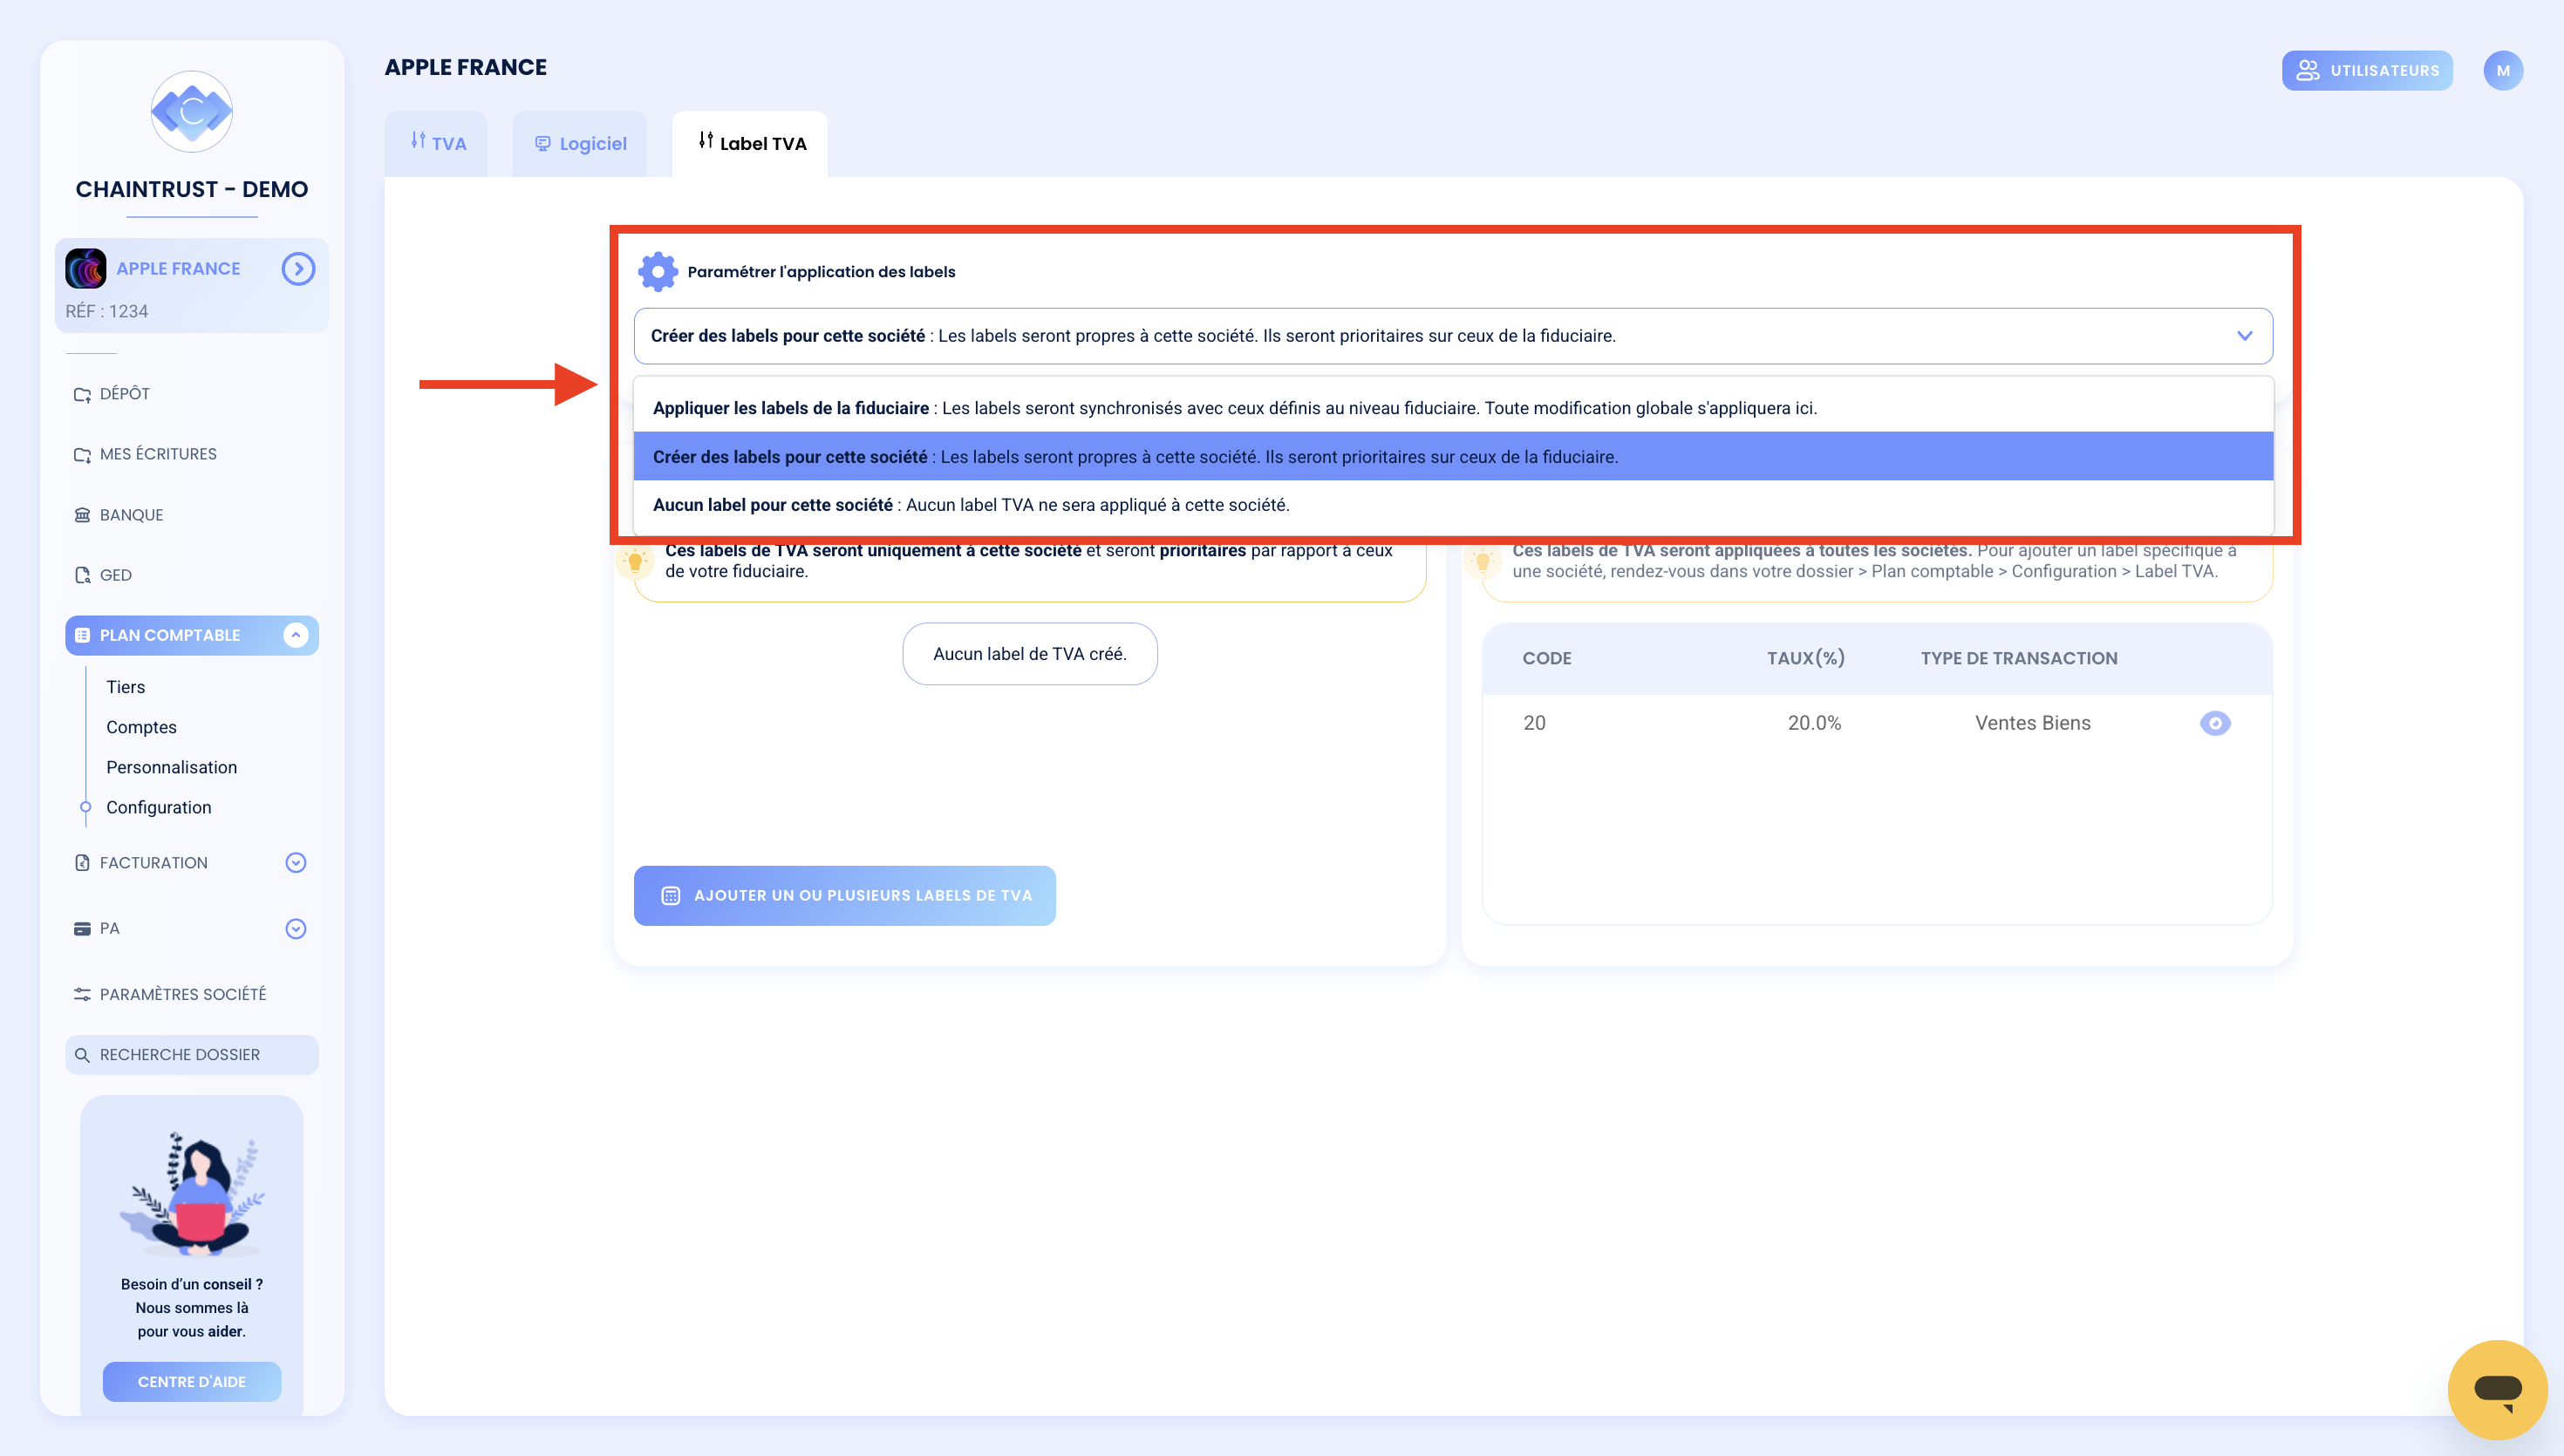Viewport: 2564px width, 1456px height.
Task: Click the TAUX(%) column header
Action: (1806, 658)
